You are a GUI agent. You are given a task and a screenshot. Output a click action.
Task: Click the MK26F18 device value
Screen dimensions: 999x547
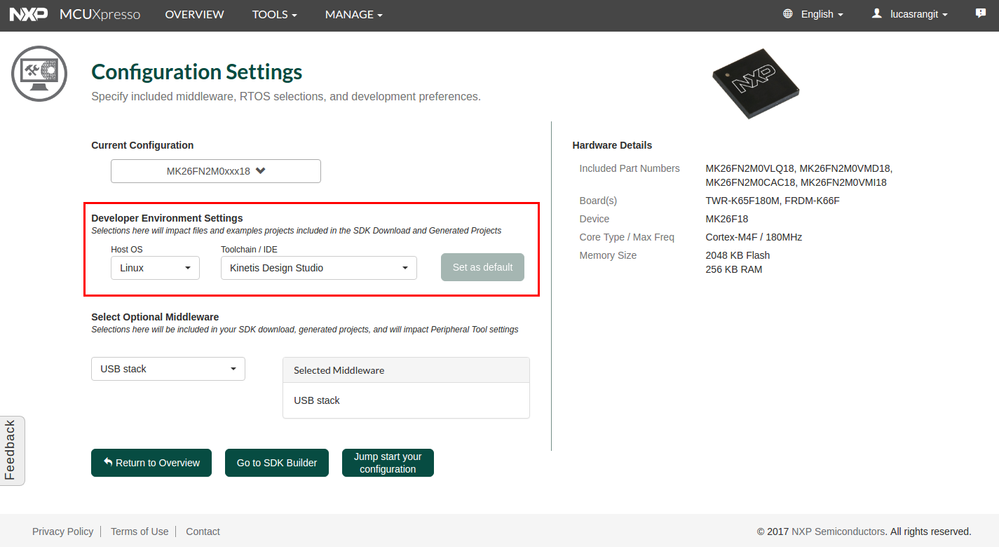tap(726, 219)
